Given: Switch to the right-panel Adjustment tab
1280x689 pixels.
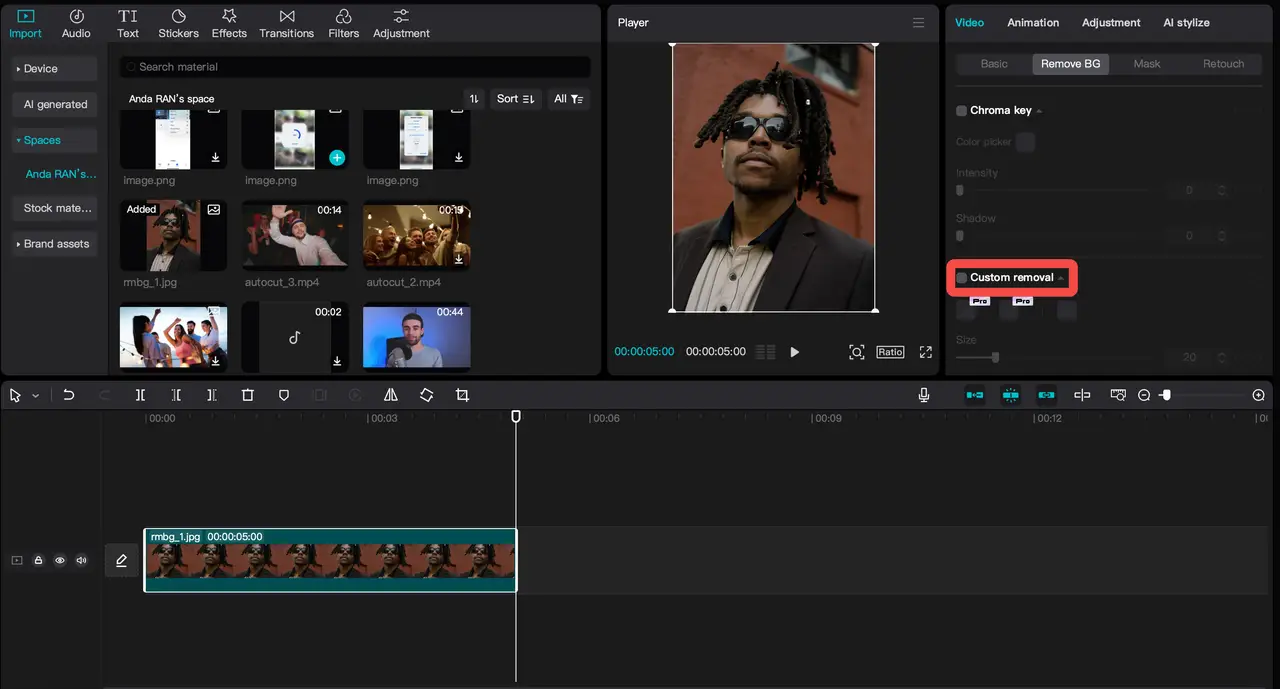Looking at the screenshot, I should (x=1111, y=22).
